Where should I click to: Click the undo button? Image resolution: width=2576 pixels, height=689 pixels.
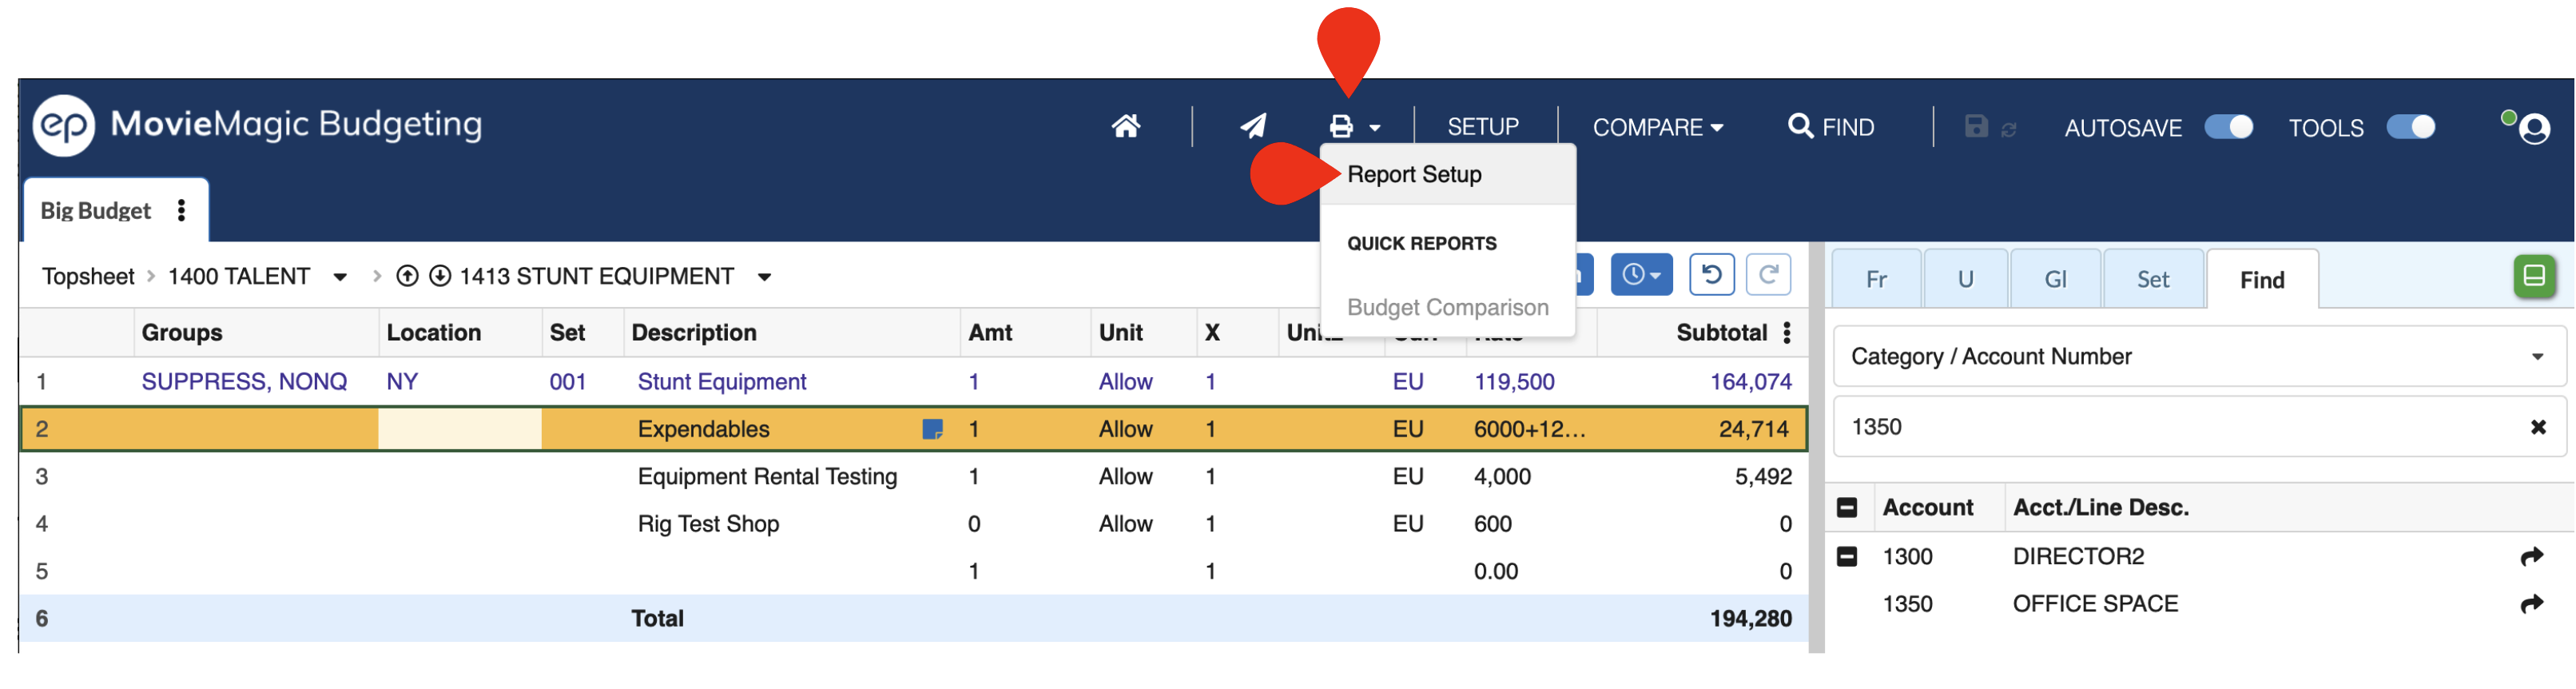pyautogui.click(x=1711, y=275)
